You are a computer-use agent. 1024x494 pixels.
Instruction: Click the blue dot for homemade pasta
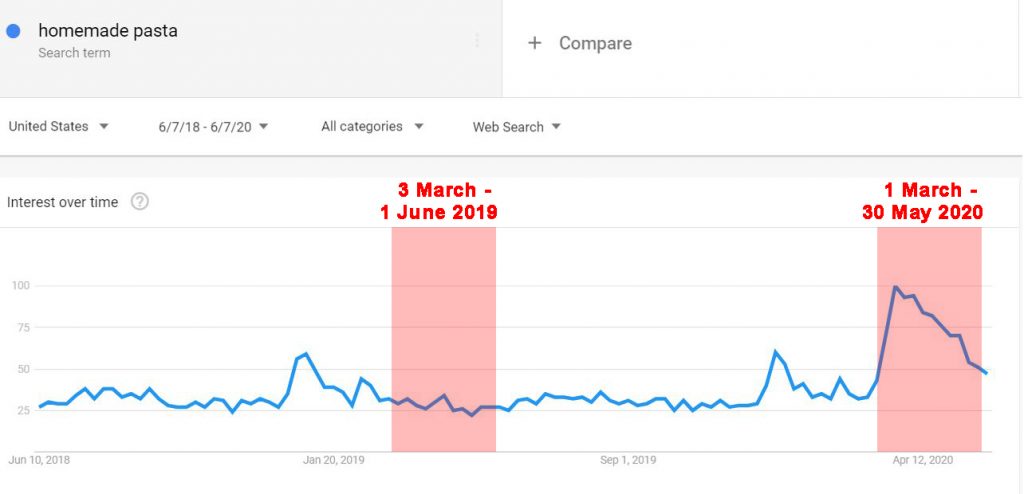(13, 31)
